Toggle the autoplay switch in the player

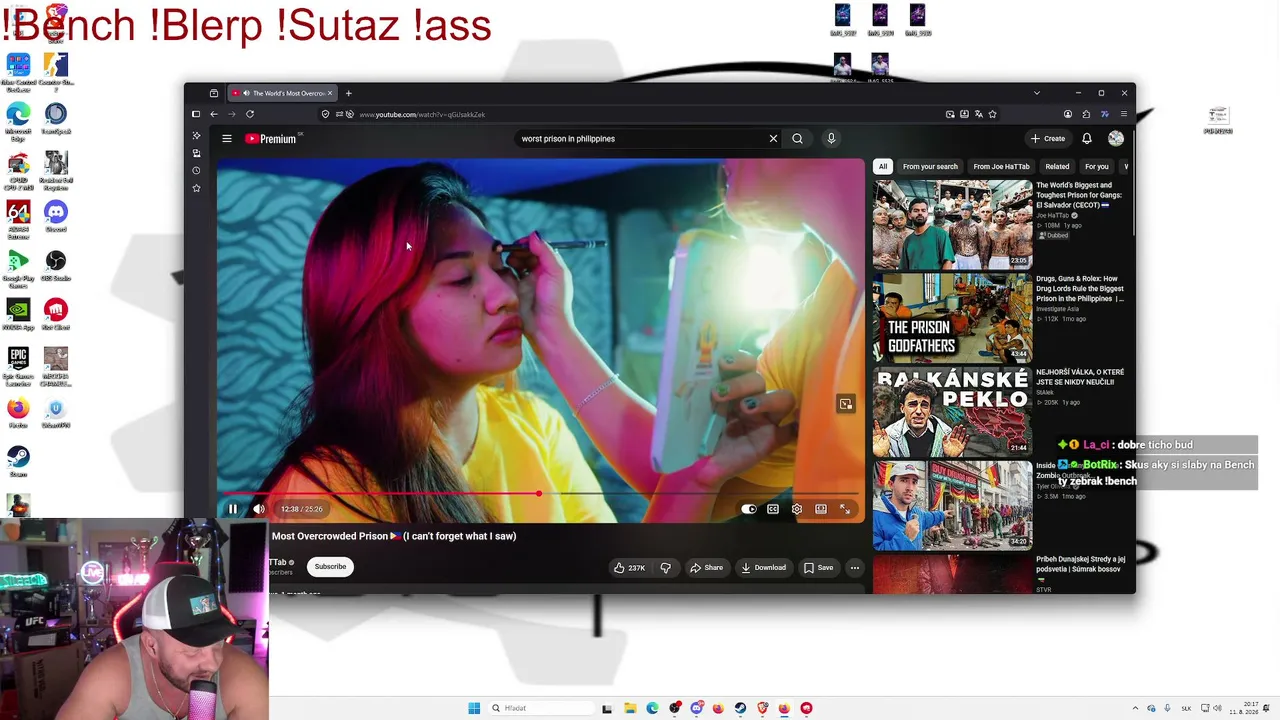pyautogui.click(x=749, y=509)
